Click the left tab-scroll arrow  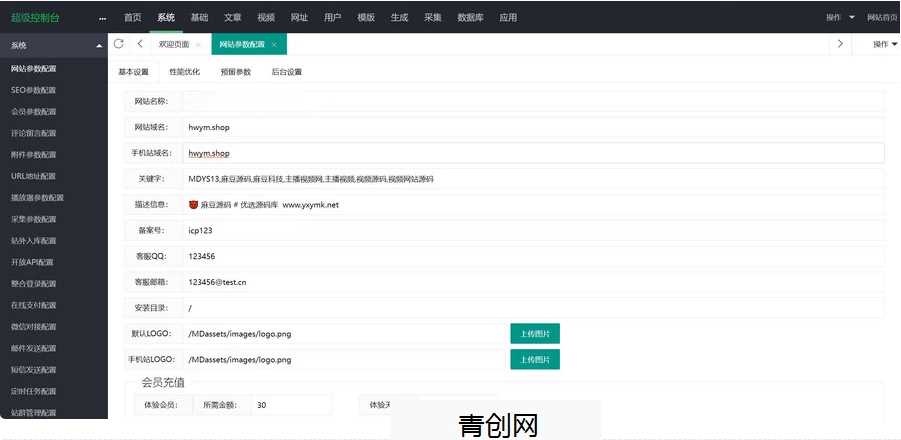point(140,44)
